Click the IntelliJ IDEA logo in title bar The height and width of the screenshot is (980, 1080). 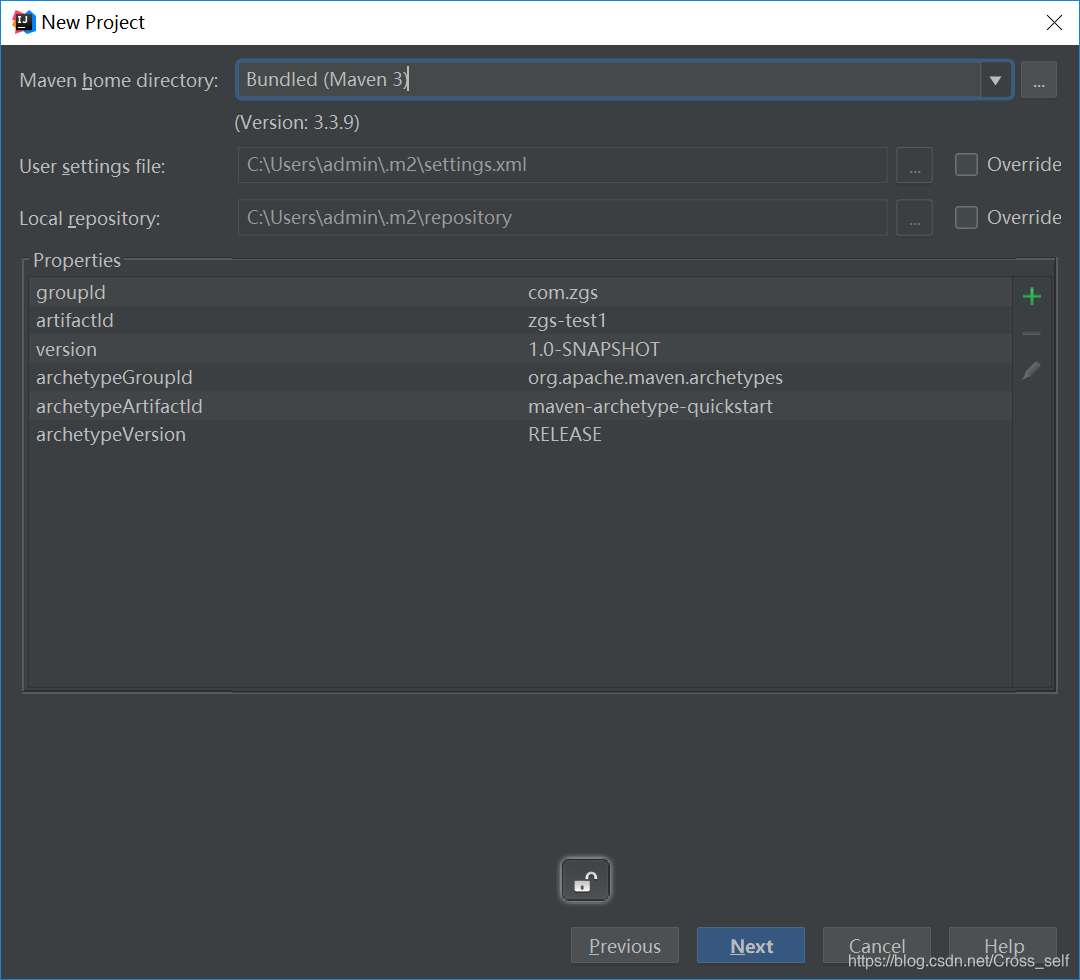click(23, 22)
